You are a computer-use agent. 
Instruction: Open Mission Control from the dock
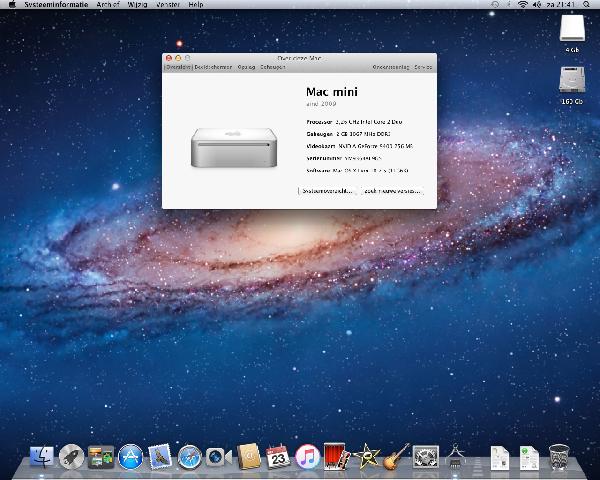101,457
